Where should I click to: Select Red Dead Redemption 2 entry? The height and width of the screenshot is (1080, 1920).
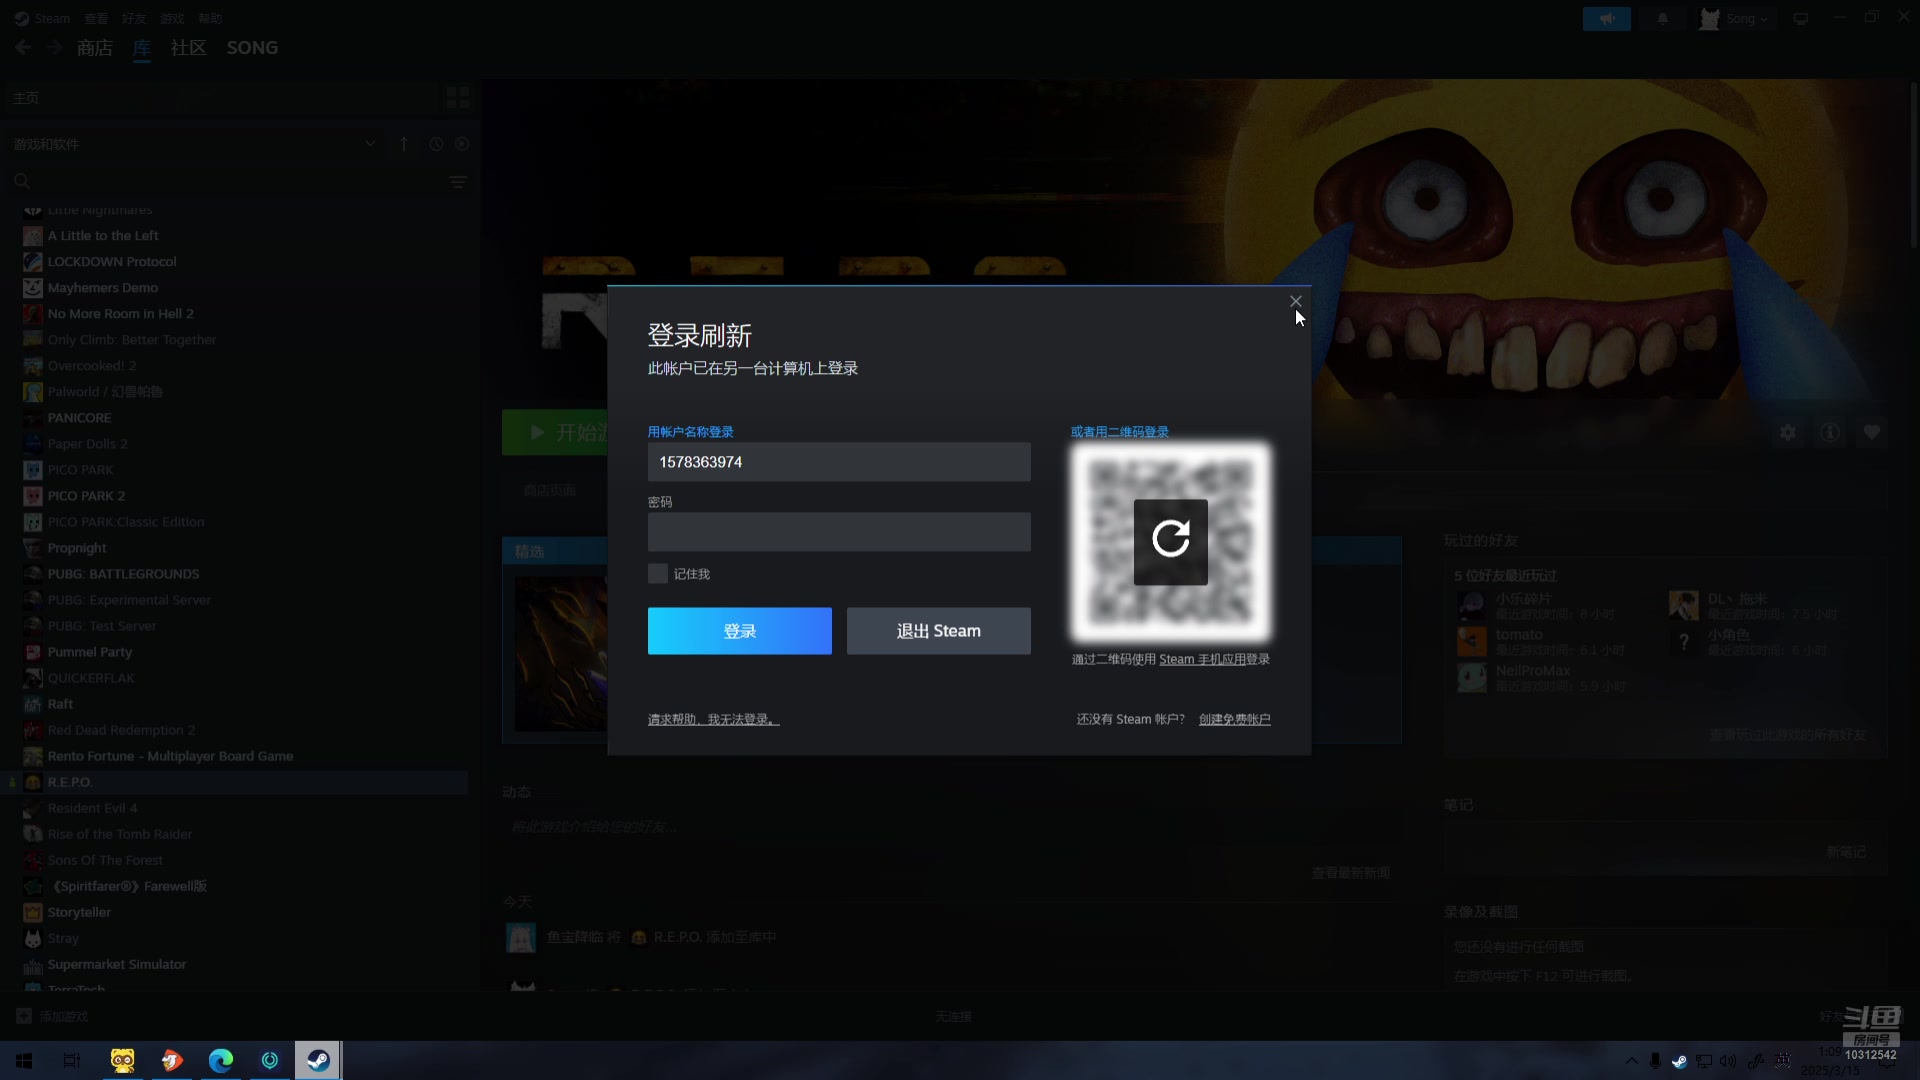click(121, 730)
